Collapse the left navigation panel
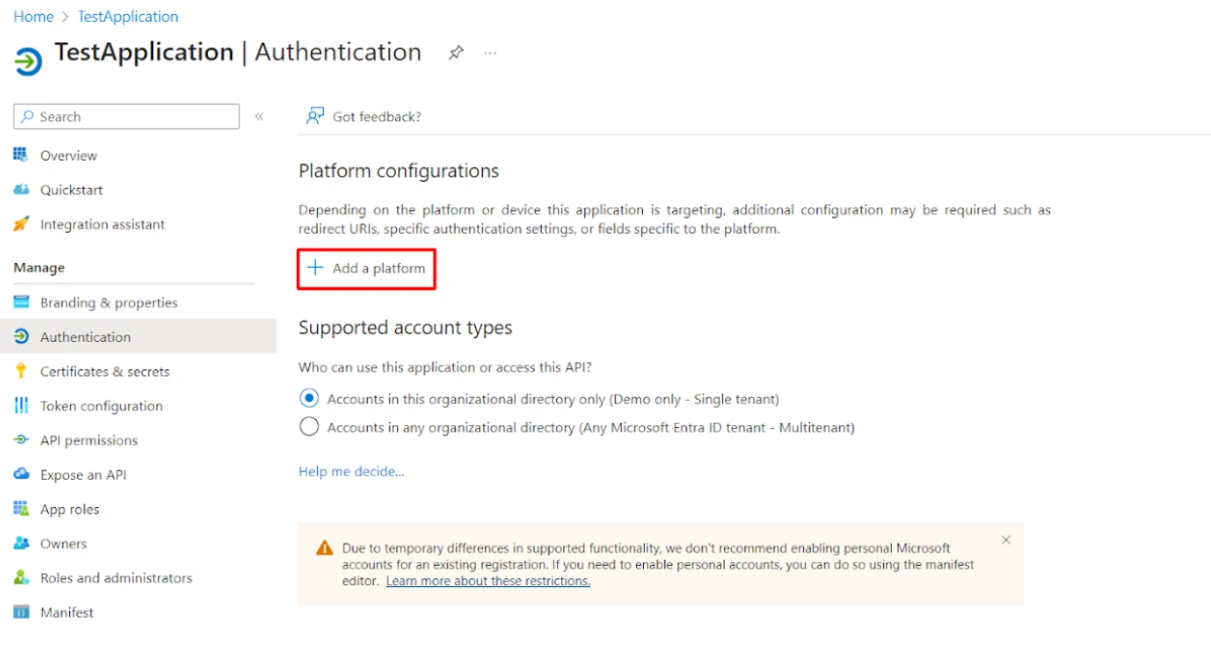The image size is (1211, 647). [259, 116]
